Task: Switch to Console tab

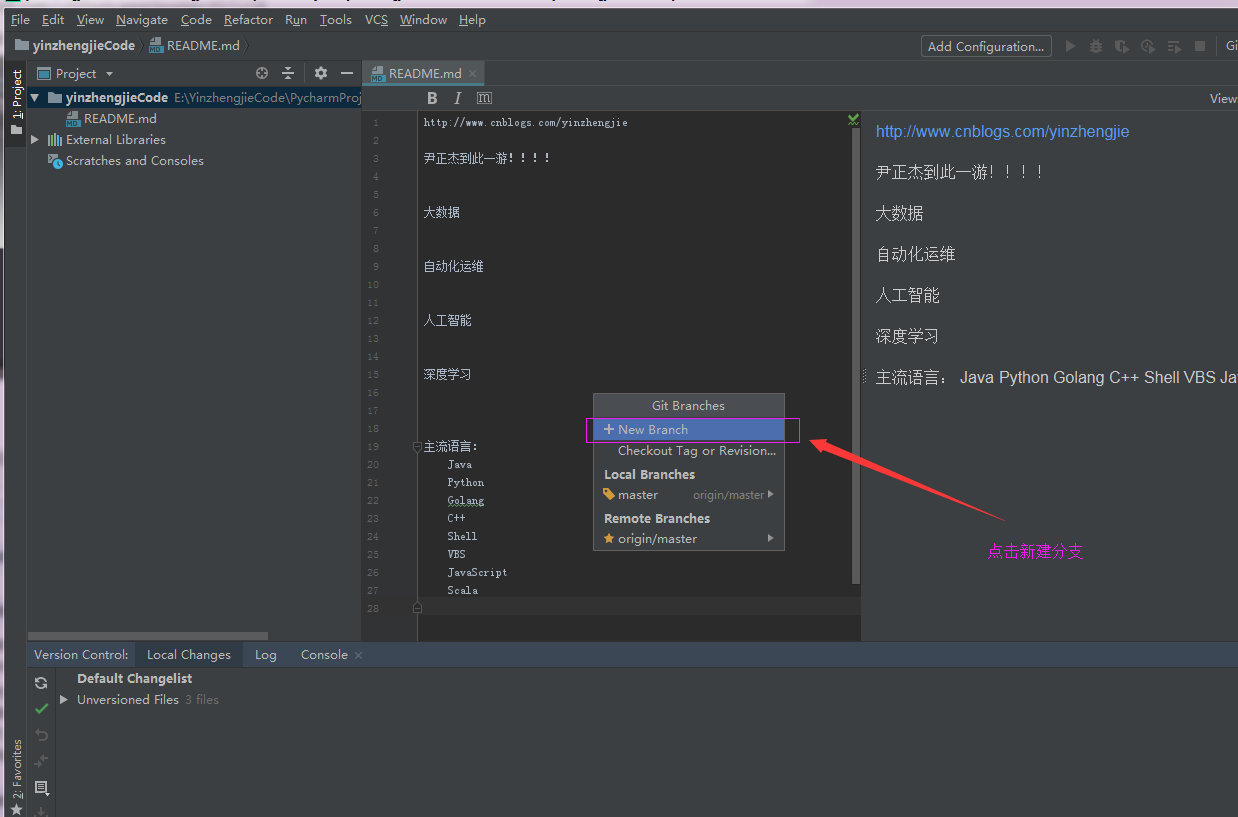Action: (324, 655)
